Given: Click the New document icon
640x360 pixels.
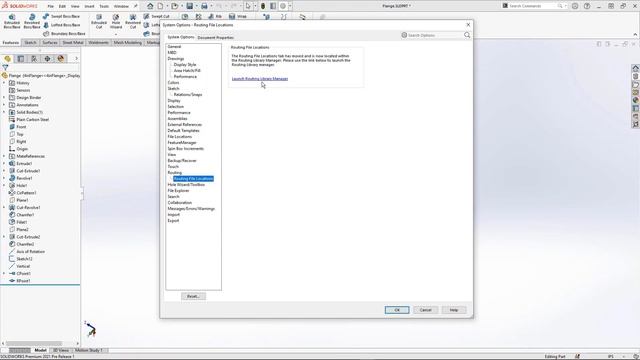Looking at the screenshot, I should 160,6.
